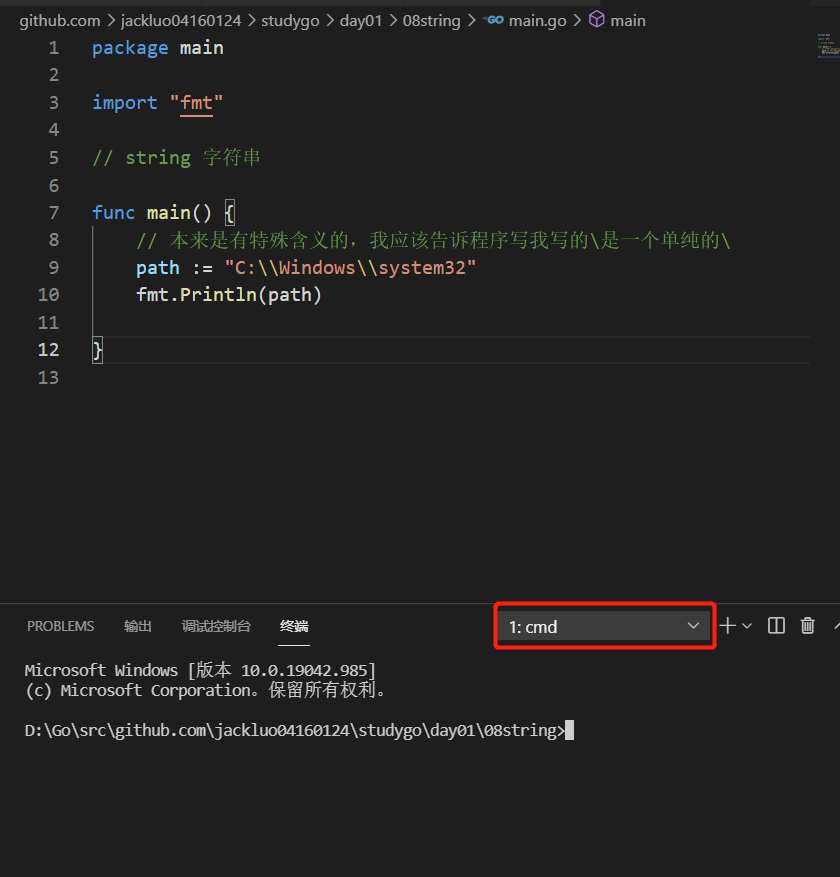The image size is (840, 877).
Task: Click the path string "C:\\Windows\\system32"
Action: pos(350,267)
